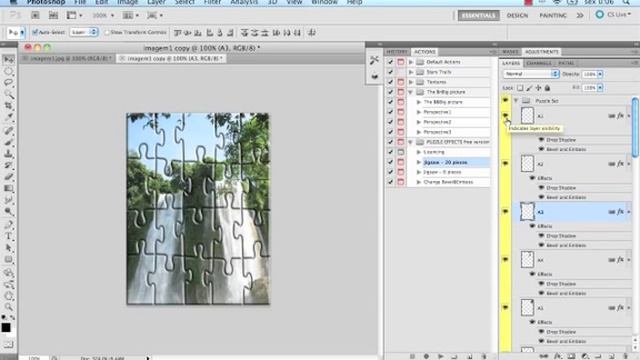Select the Clone Stamp tool
640x360 pixels.
8,154
